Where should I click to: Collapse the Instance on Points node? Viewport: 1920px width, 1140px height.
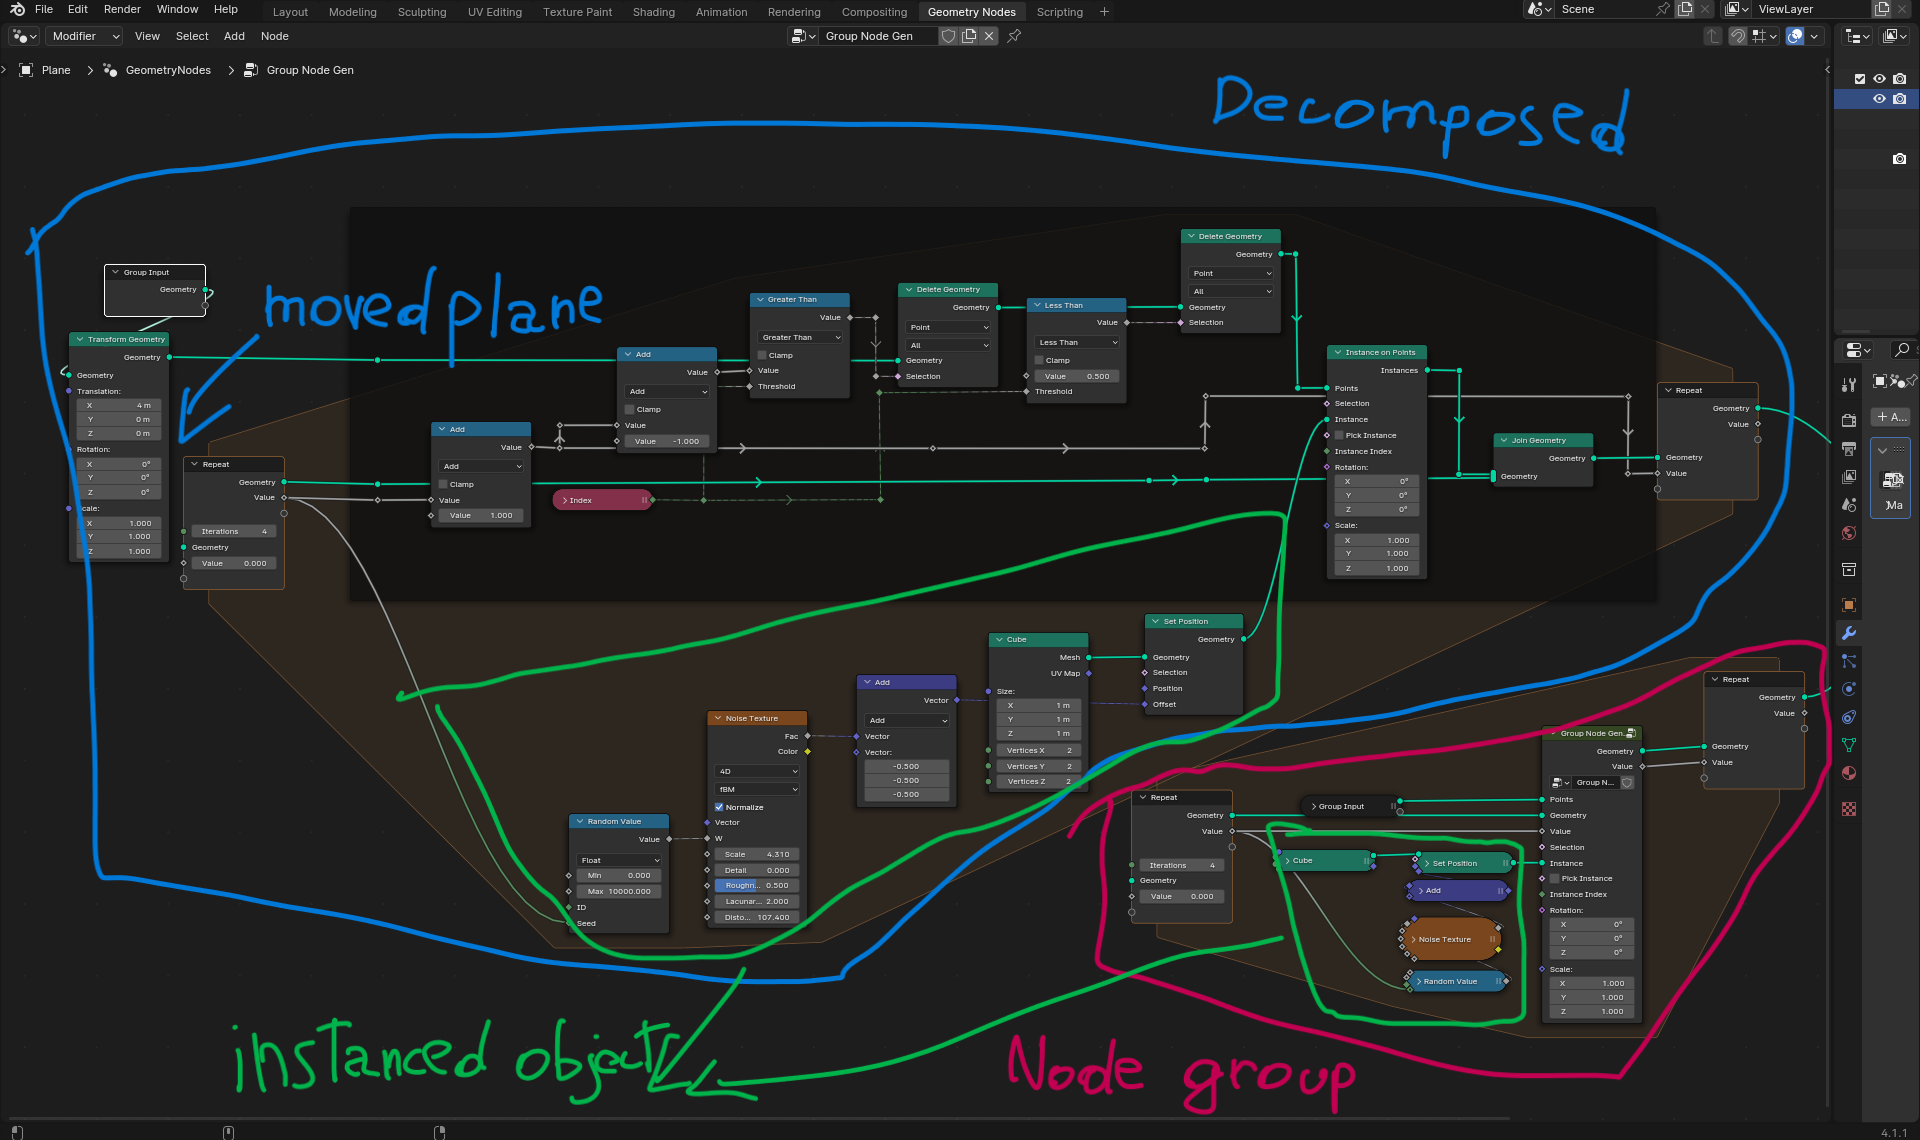(x=1337, y=352)
